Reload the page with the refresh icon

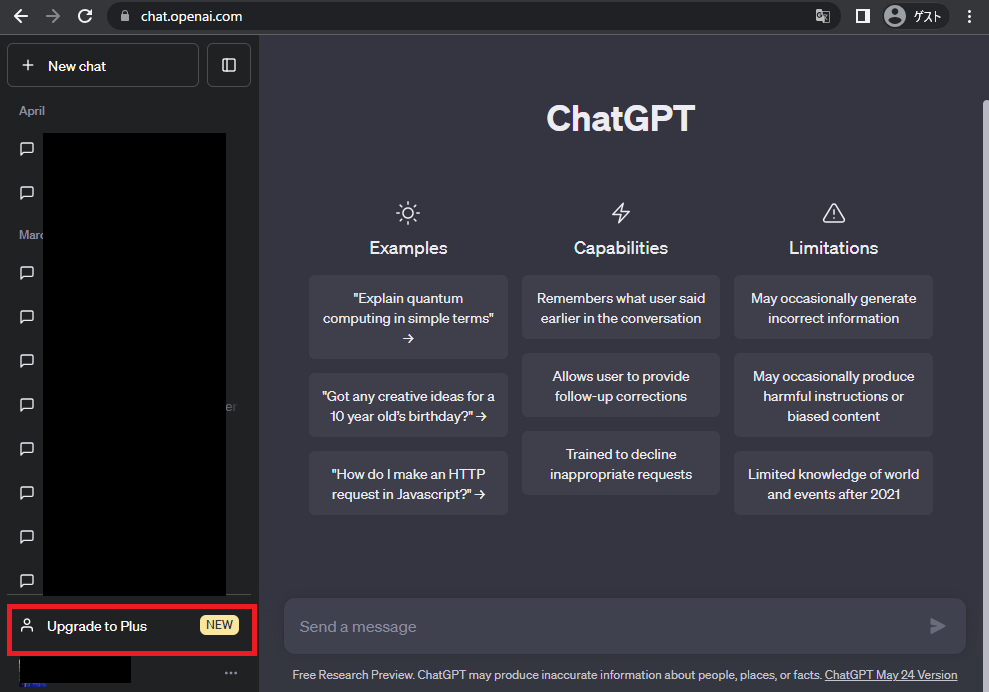tap(84, 16)
